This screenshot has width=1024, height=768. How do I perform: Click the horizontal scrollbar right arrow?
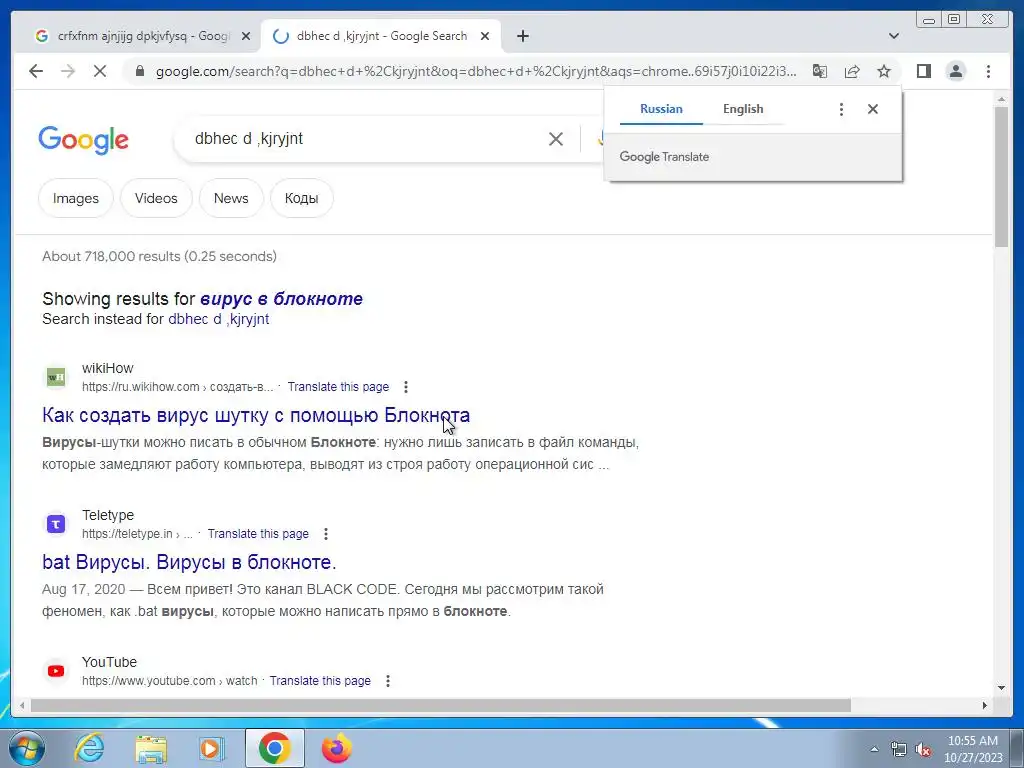985,705
